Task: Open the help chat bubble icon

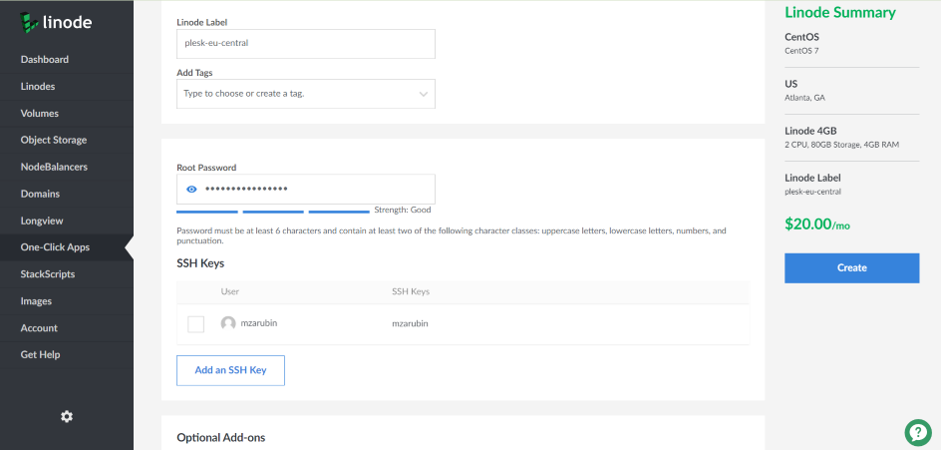Action: 918,432
